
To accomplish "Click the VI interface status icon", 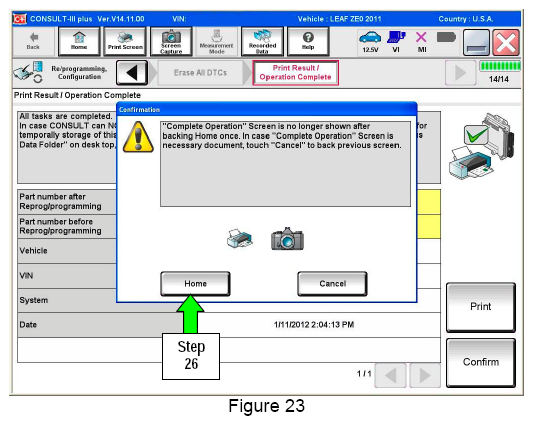I will 396,41.
